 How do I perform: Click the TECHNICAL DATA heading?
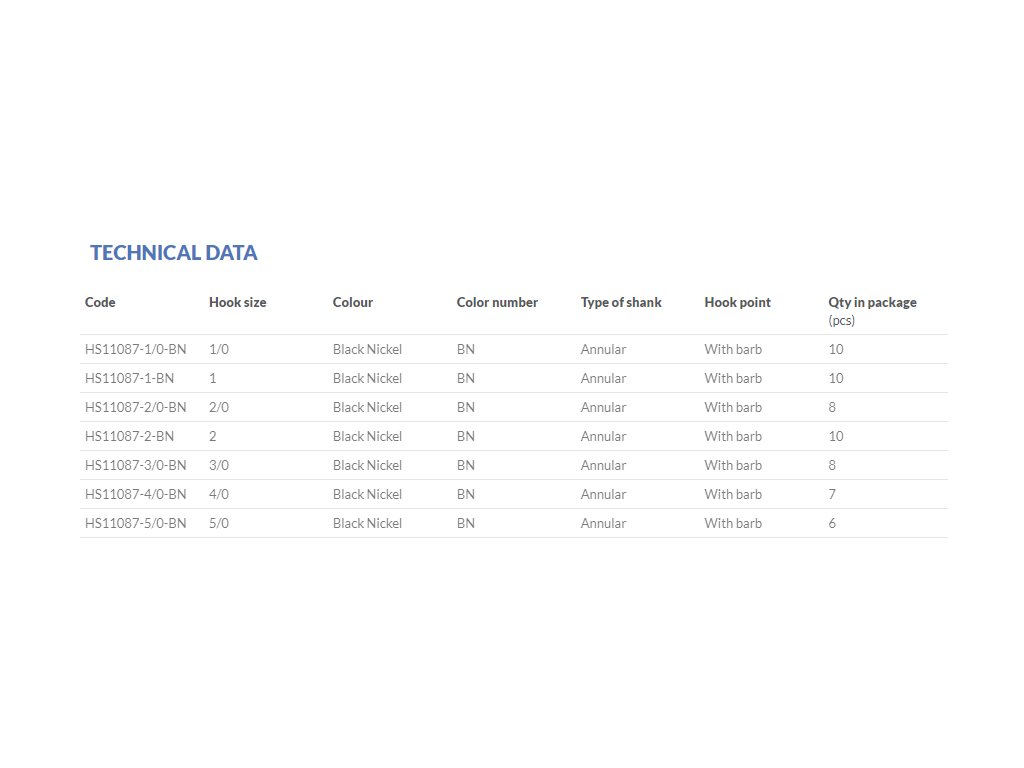[174, 253]
